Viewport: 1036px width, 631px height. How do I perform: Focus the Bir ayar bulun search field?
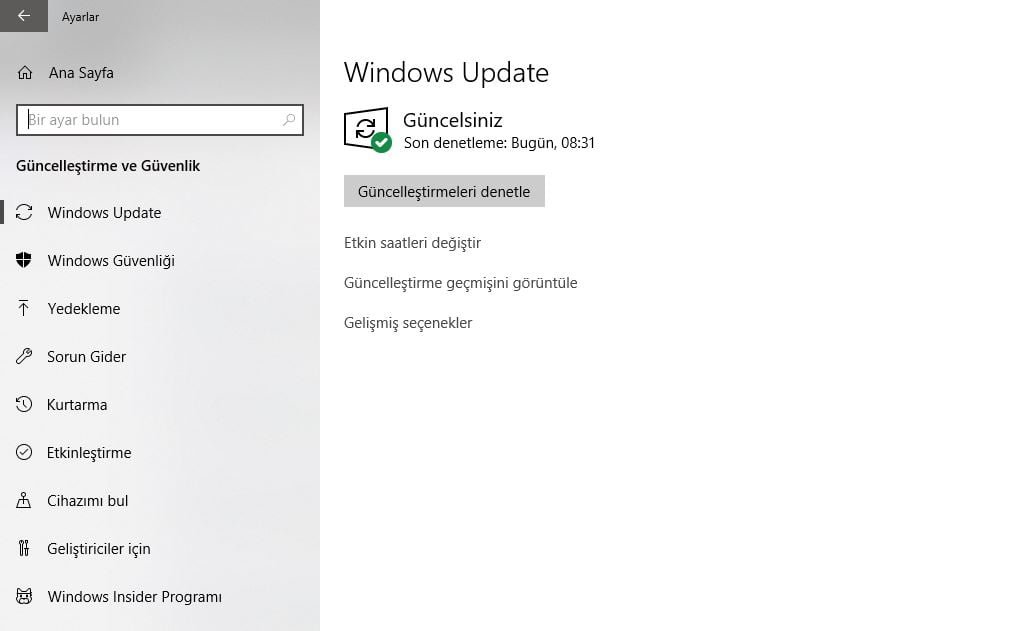pyautogui.click(x=150, y=120)
